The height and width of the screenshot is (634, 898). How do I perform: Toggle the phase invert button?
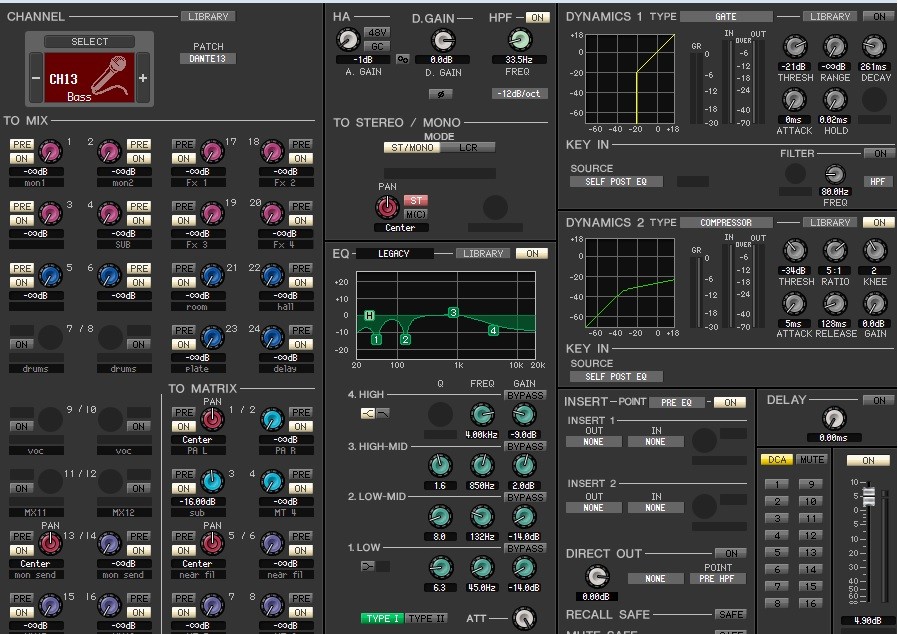[440, 94]
